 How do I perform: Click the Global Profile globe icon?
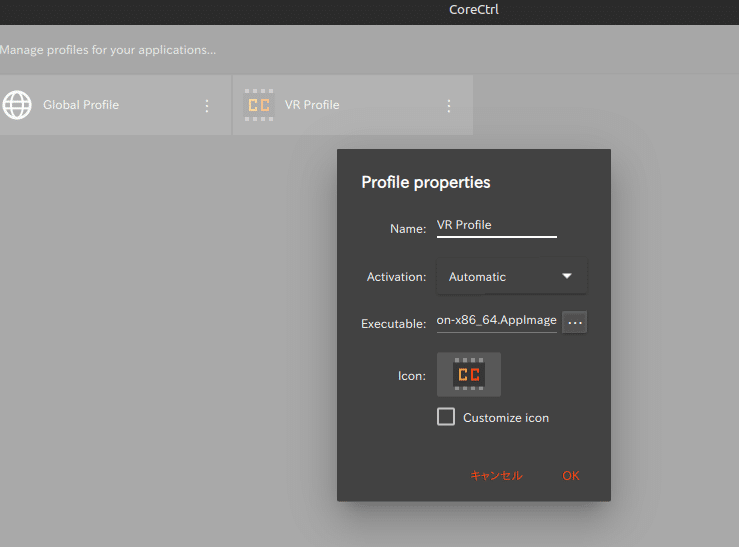(17, 105)
